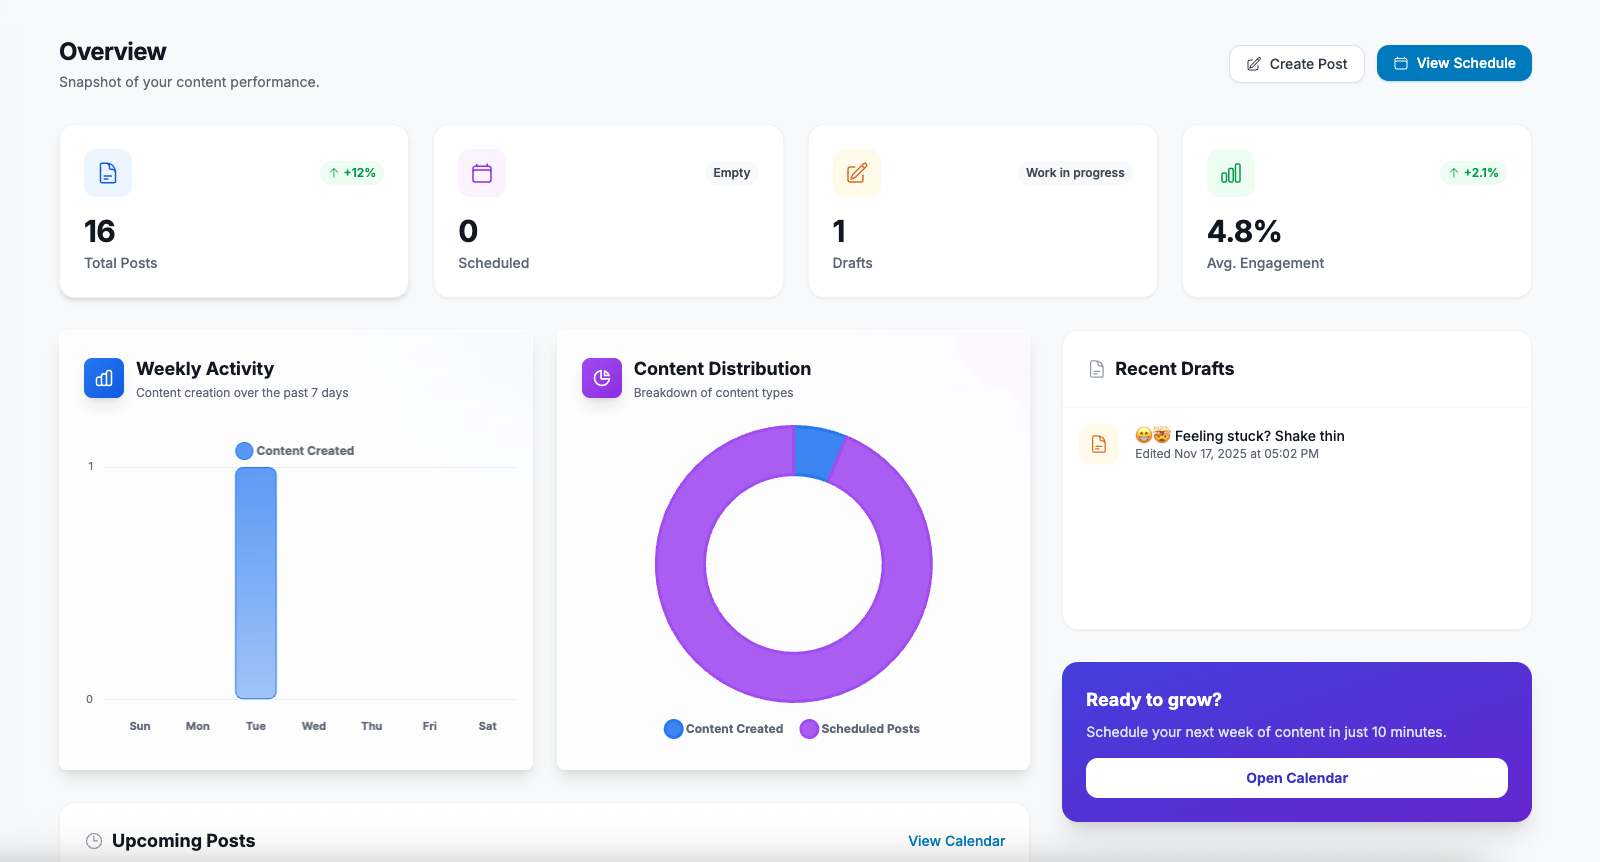
Task: Click the Avg. Engagement bar chart icon
Action: tap(1230, 173)
